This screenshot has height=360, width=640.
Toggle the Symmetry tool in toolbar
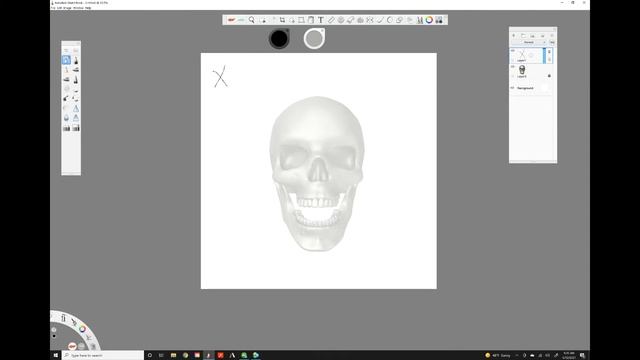370,20
